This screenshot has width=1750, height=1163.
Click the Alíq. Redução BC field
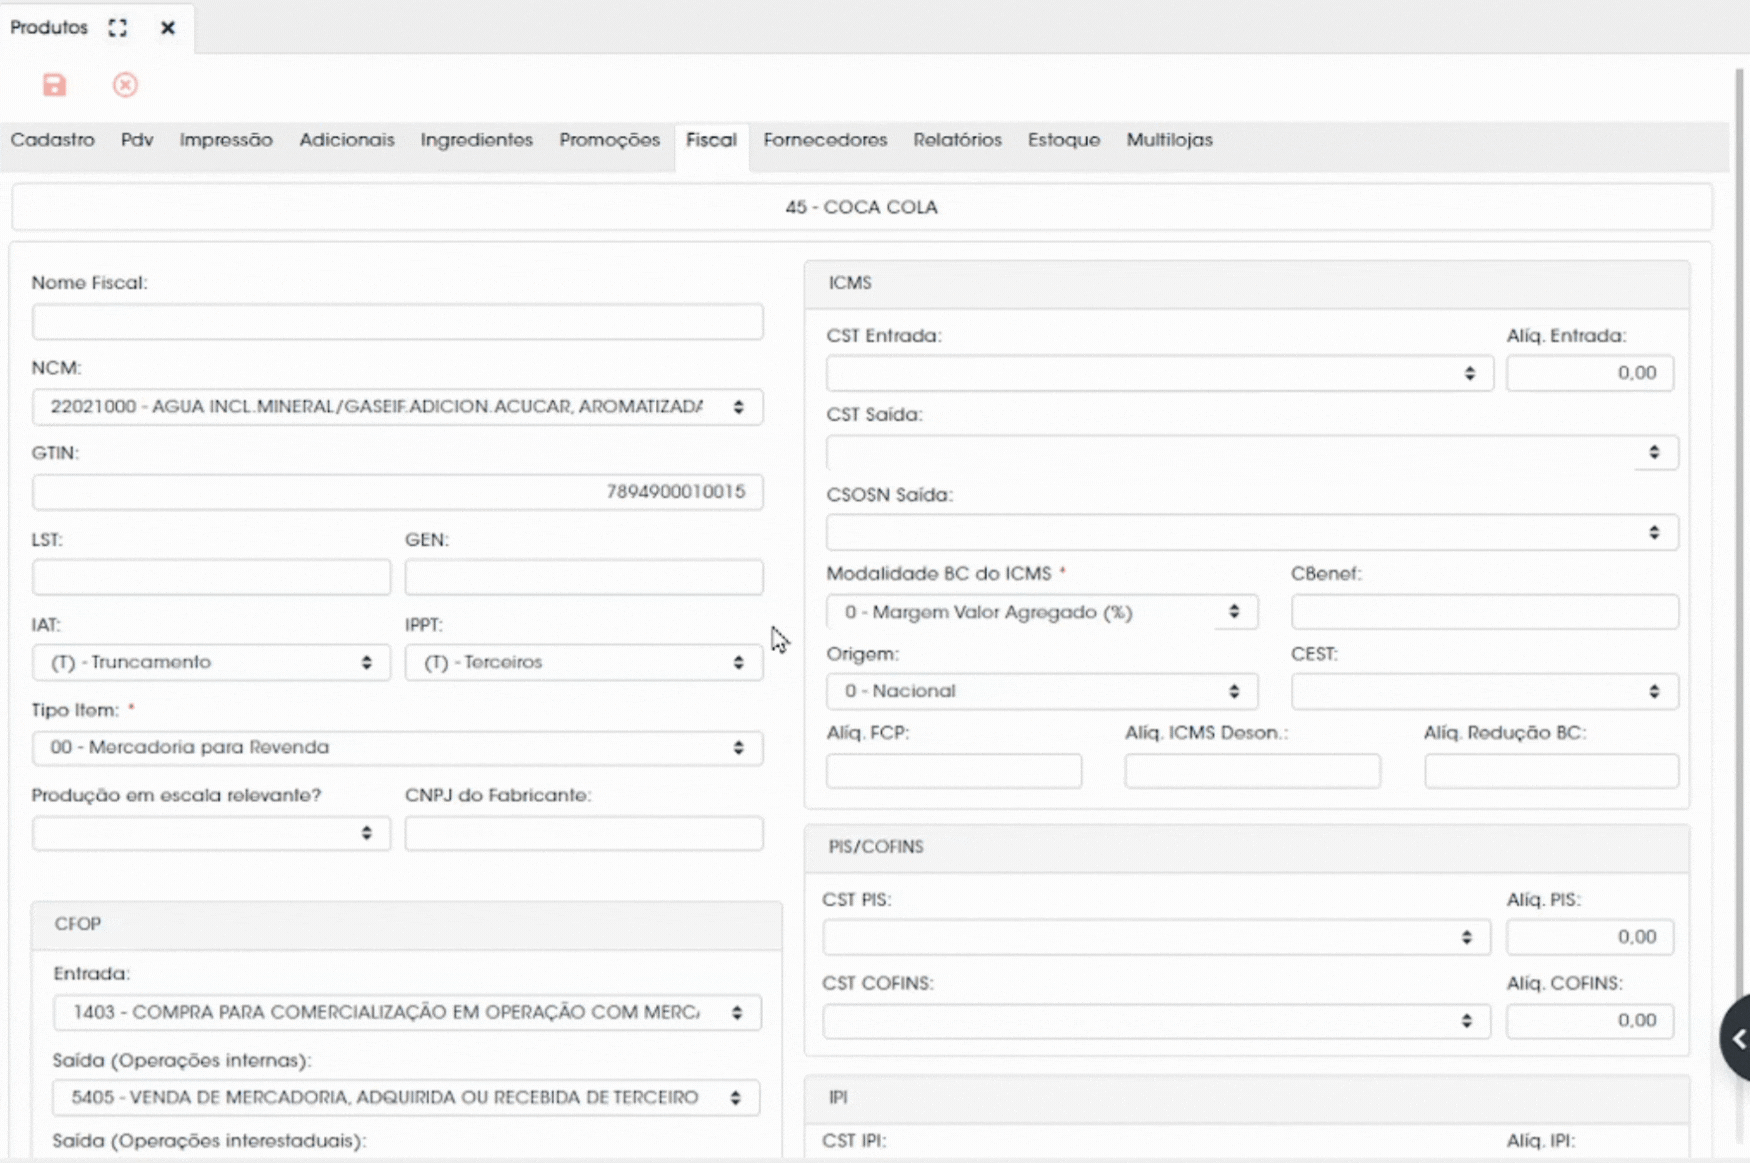point(1552,771)
